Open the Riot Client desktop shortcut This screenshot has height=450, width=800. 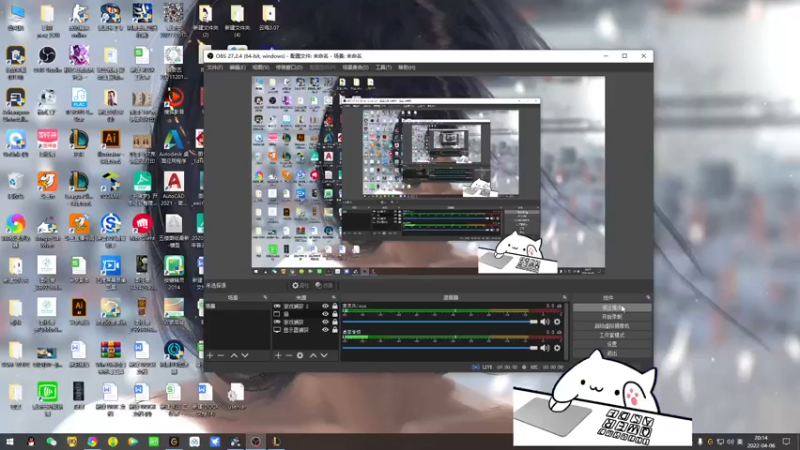point(142,228)
